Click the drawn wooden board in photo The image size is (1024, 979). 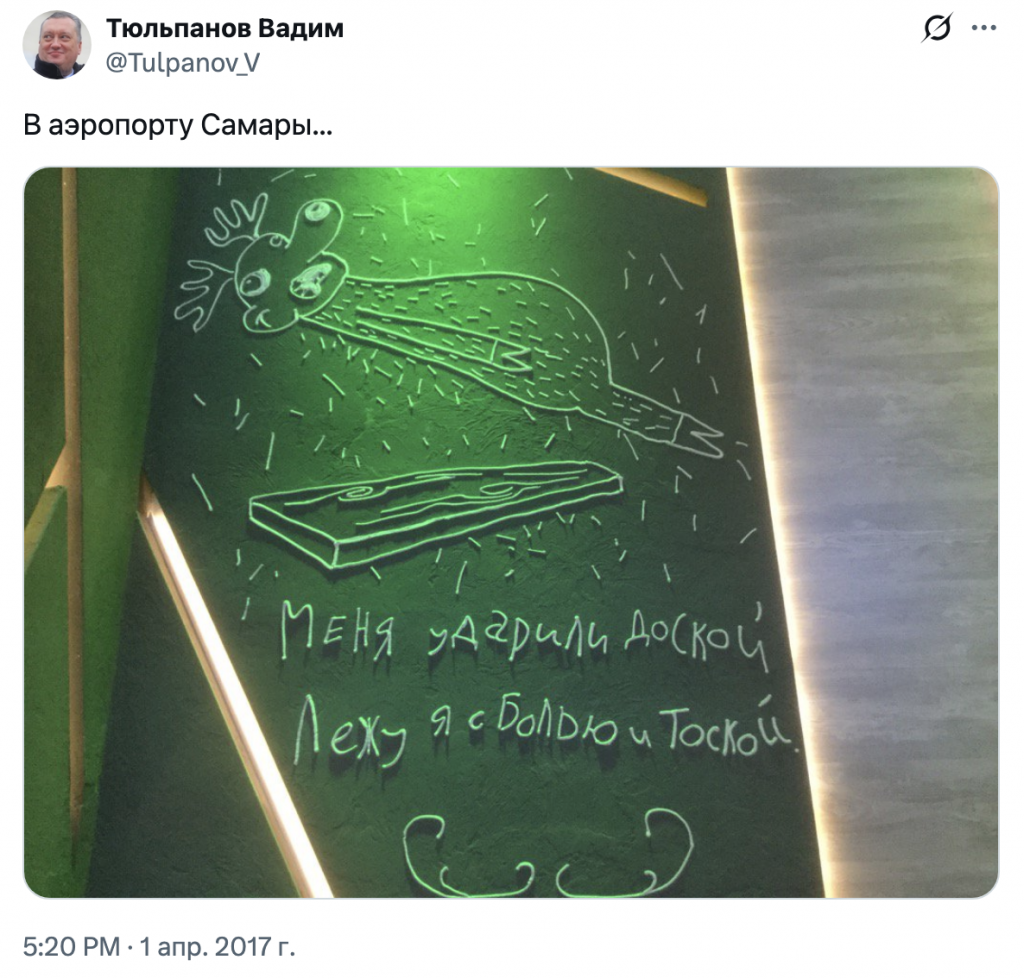click(x=436, y=511)
